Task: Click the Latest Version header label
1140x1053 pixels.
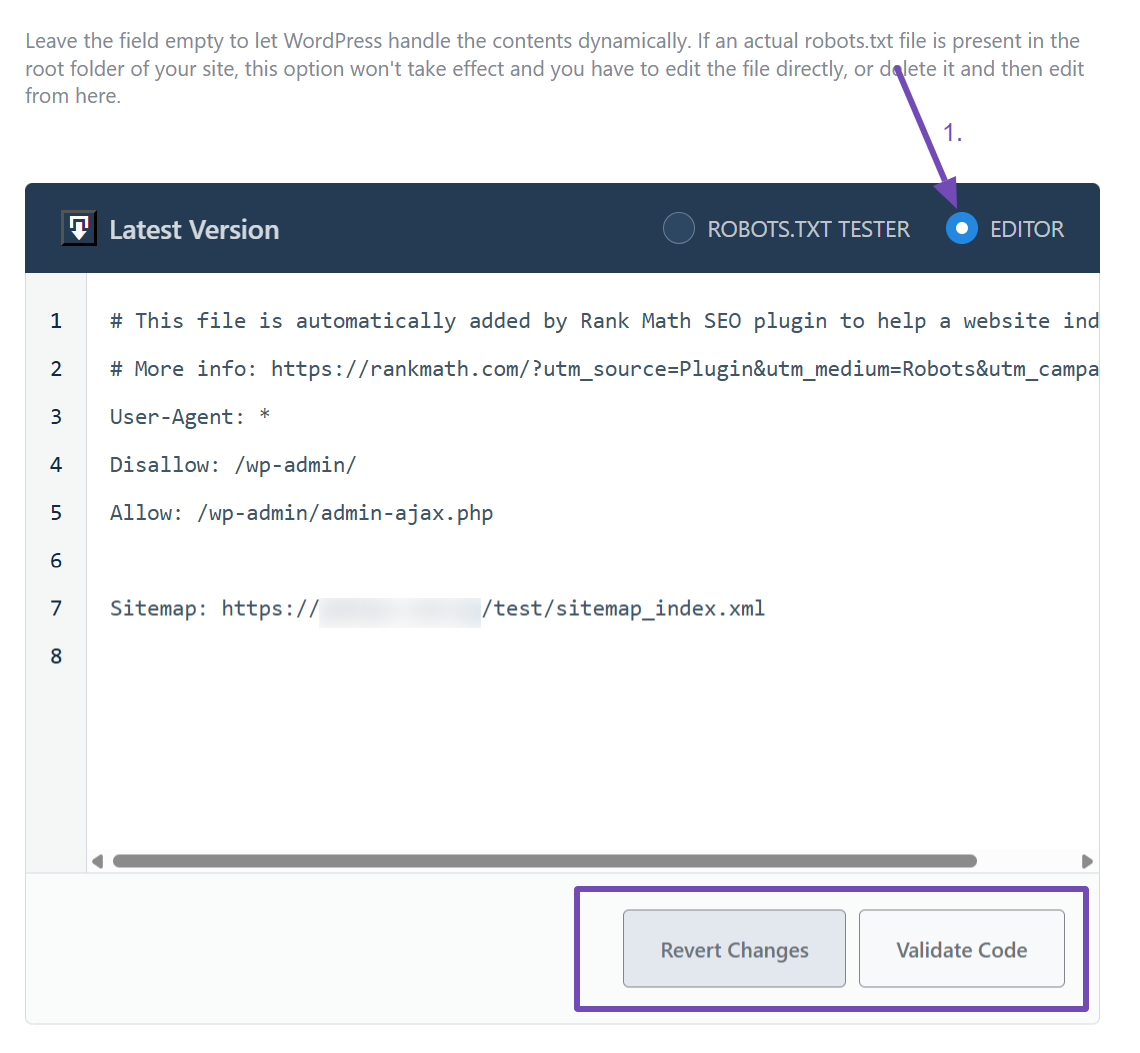Action: 196,229
